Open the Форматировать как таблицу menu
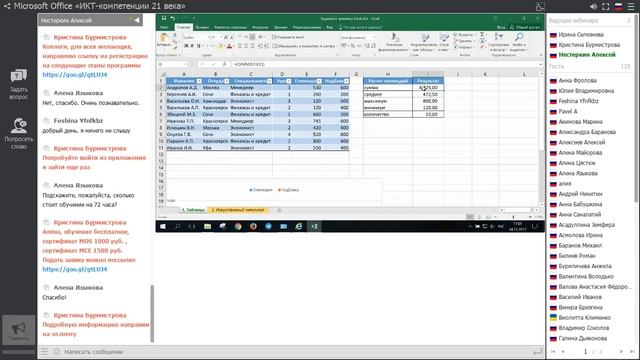The height and width of the screenshot is (360, 640). pos(424,42)
